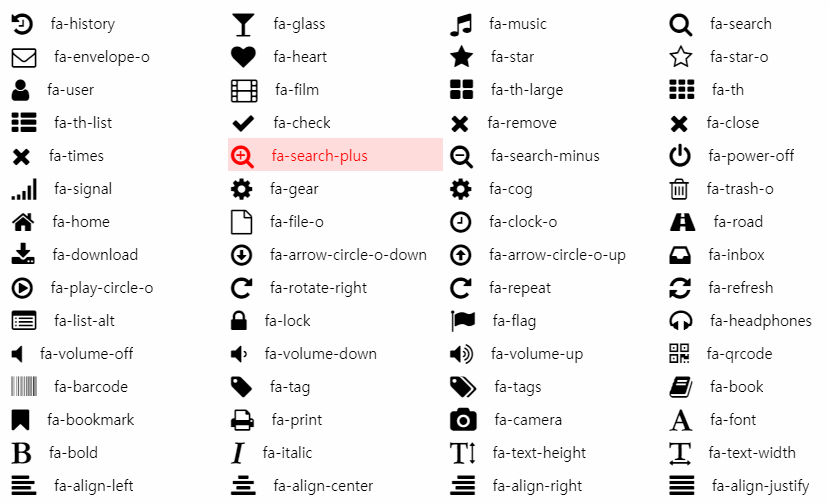Choose the fa-headphones icon
The width and height of the screenshot is (829, 503).
(681, 321)
